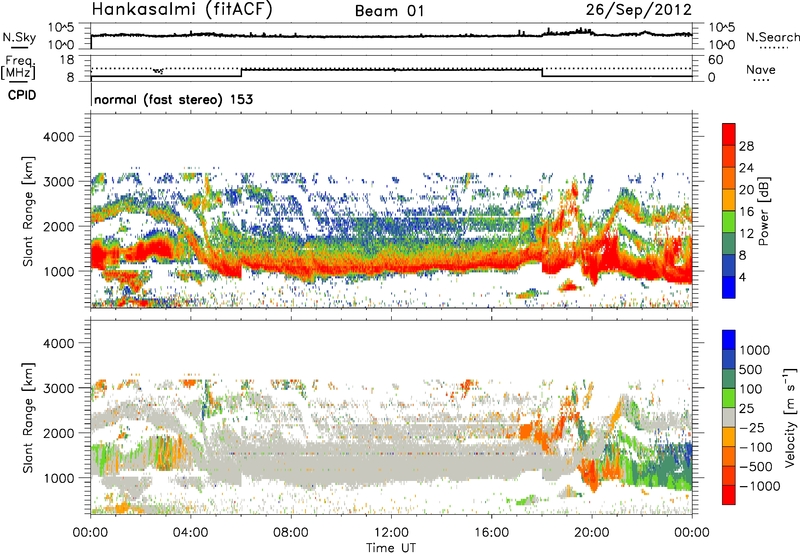This screenshot has width=800, height=554.
Task: Click the '04:00' time axis tick label
Action: [x=191, y=533]
